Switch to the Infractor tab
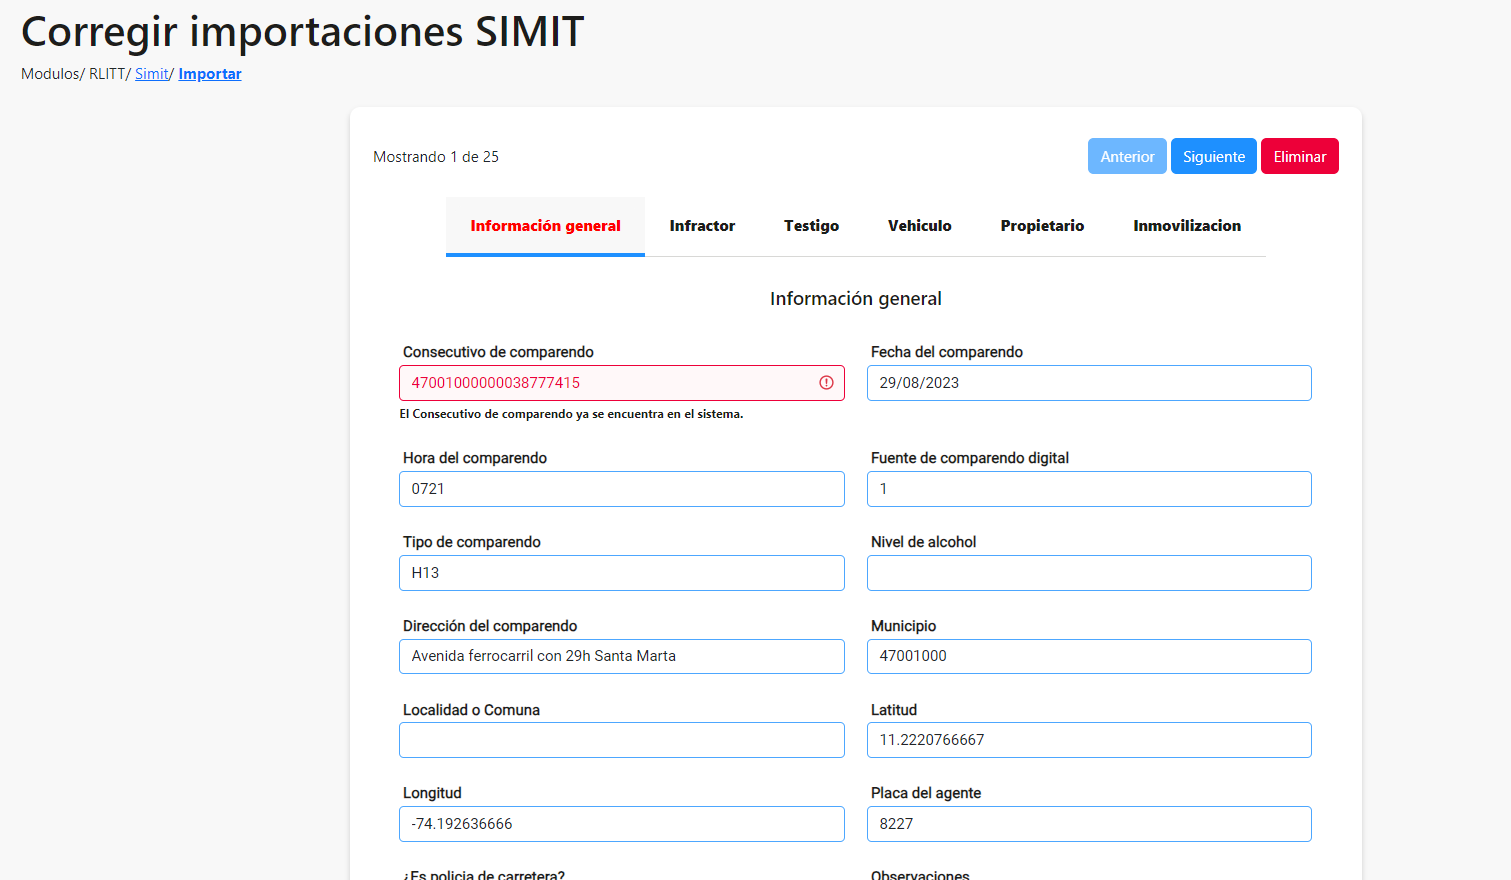1511x880 pixels. [702, 226]
